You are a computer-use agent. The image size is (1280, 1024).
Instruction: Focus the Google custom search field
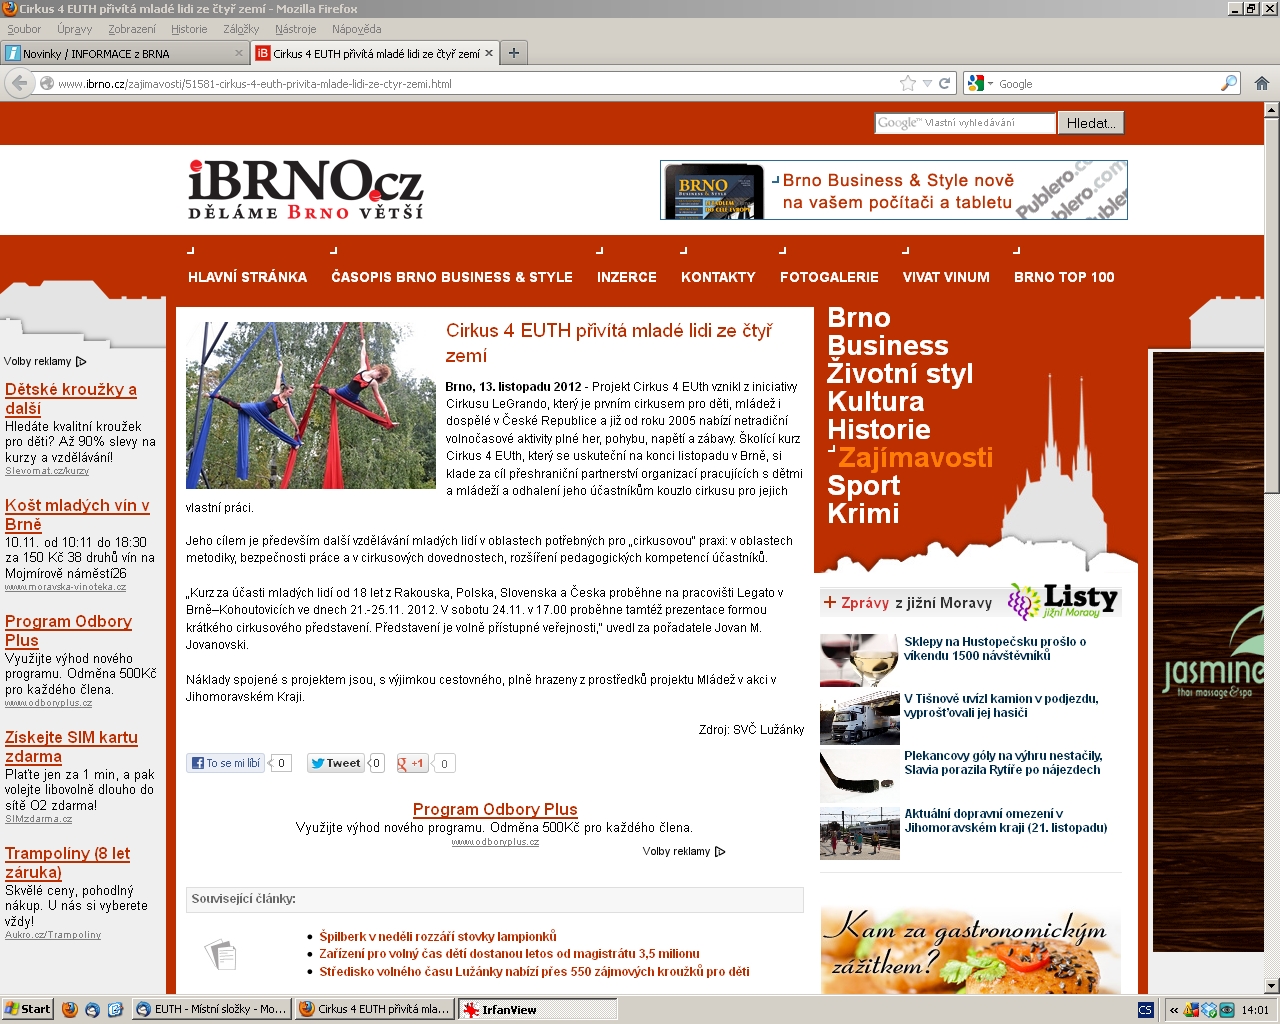[965, 123]
